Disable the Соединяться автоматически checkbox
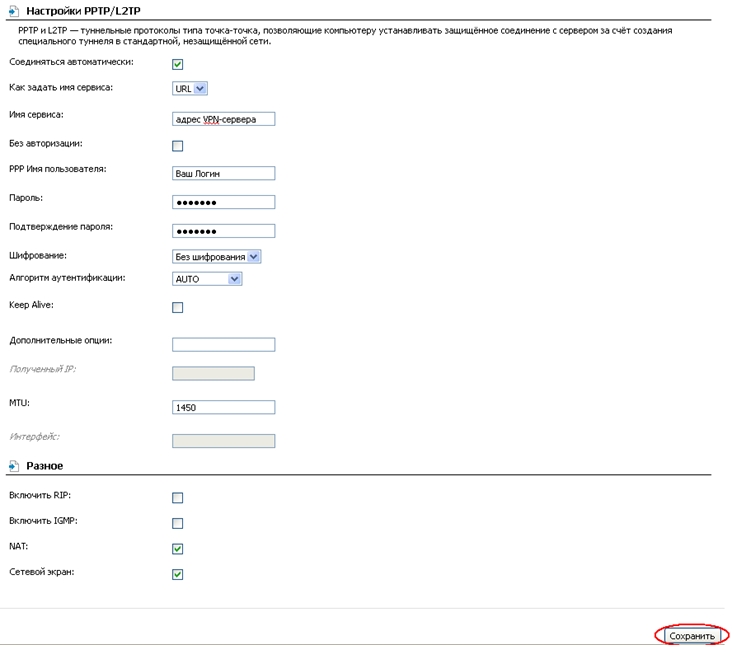This screenshot has width=732, height=653. click(178, 64)
